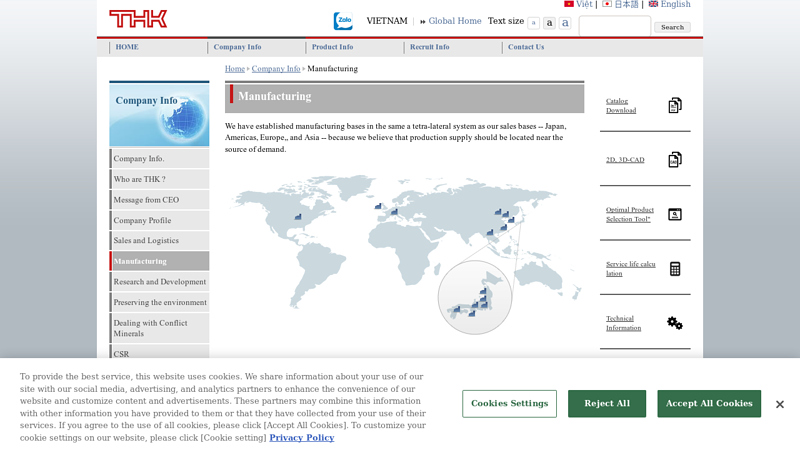The width and height of the screenshot is (800, 450).
Task: Switch language to 日本語
Action: point(626,4)
